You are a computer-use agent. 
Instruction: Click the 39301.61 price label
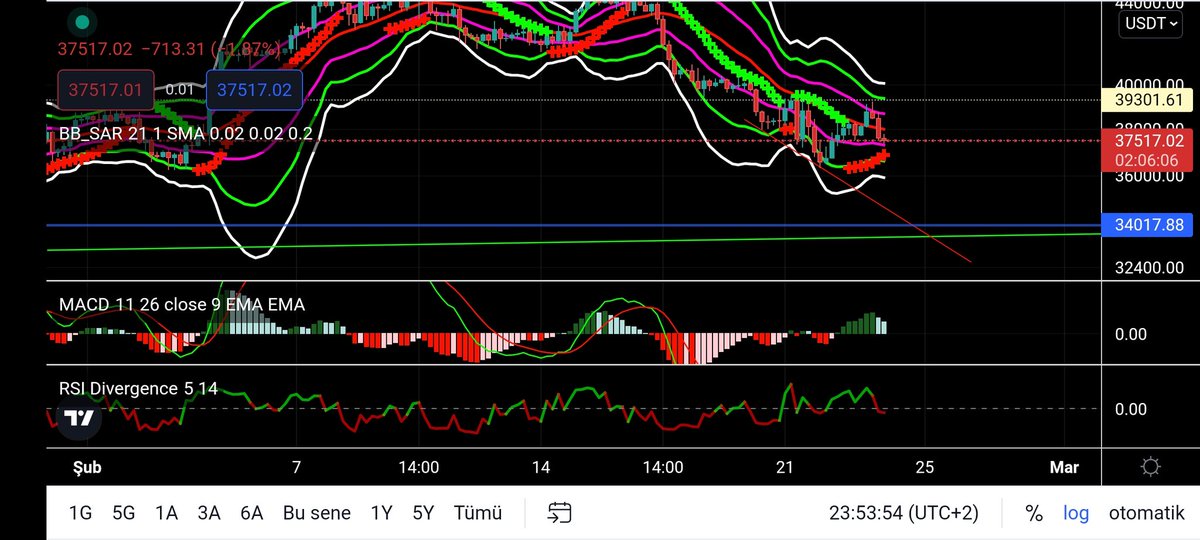pos(1146,99)
